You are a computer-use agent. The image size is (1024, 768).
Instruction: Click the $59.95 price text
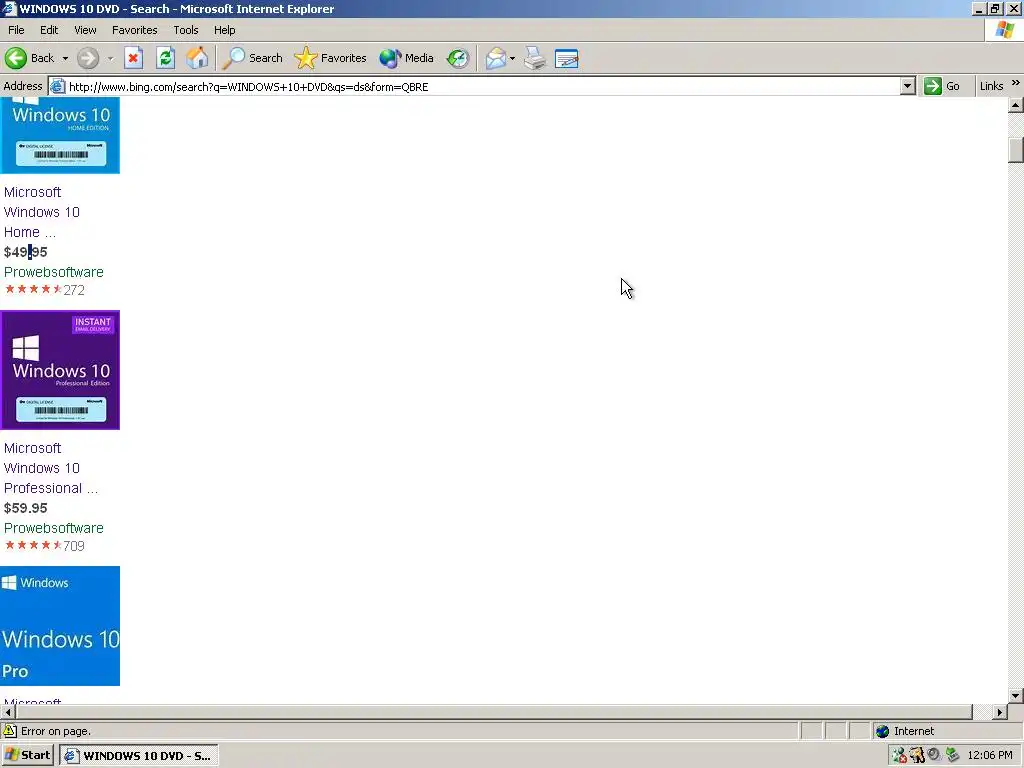pos(25,508)
